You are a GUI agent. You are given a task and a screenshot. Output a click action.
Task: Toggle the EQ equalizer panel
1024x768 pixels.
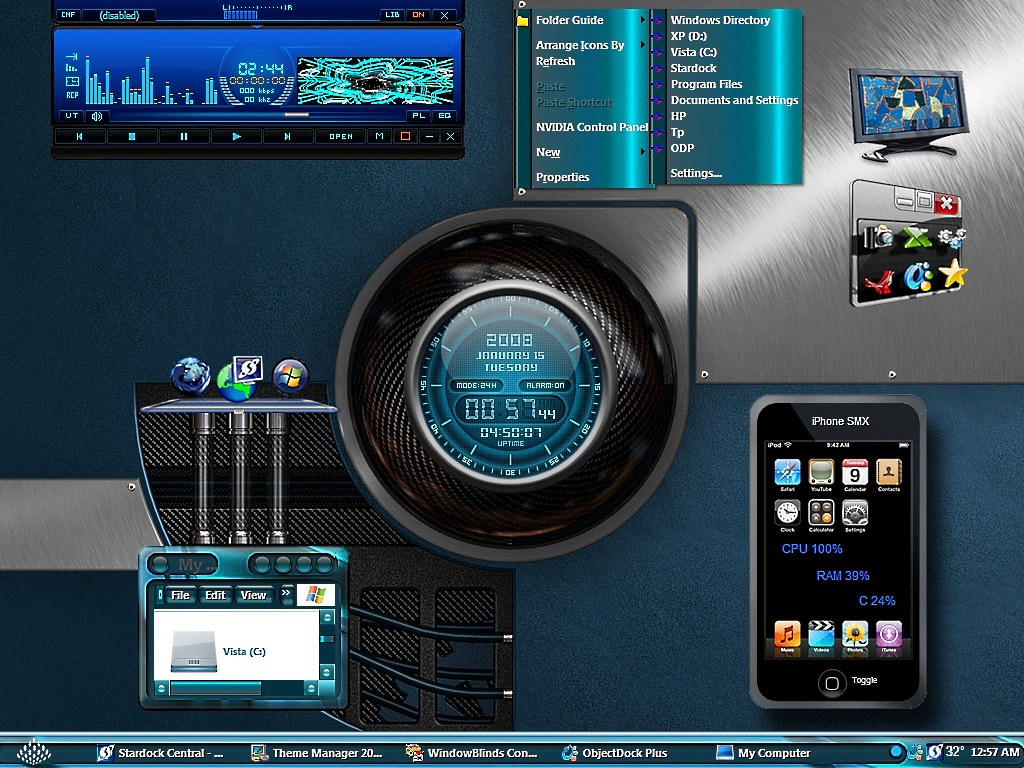(444, 116)
